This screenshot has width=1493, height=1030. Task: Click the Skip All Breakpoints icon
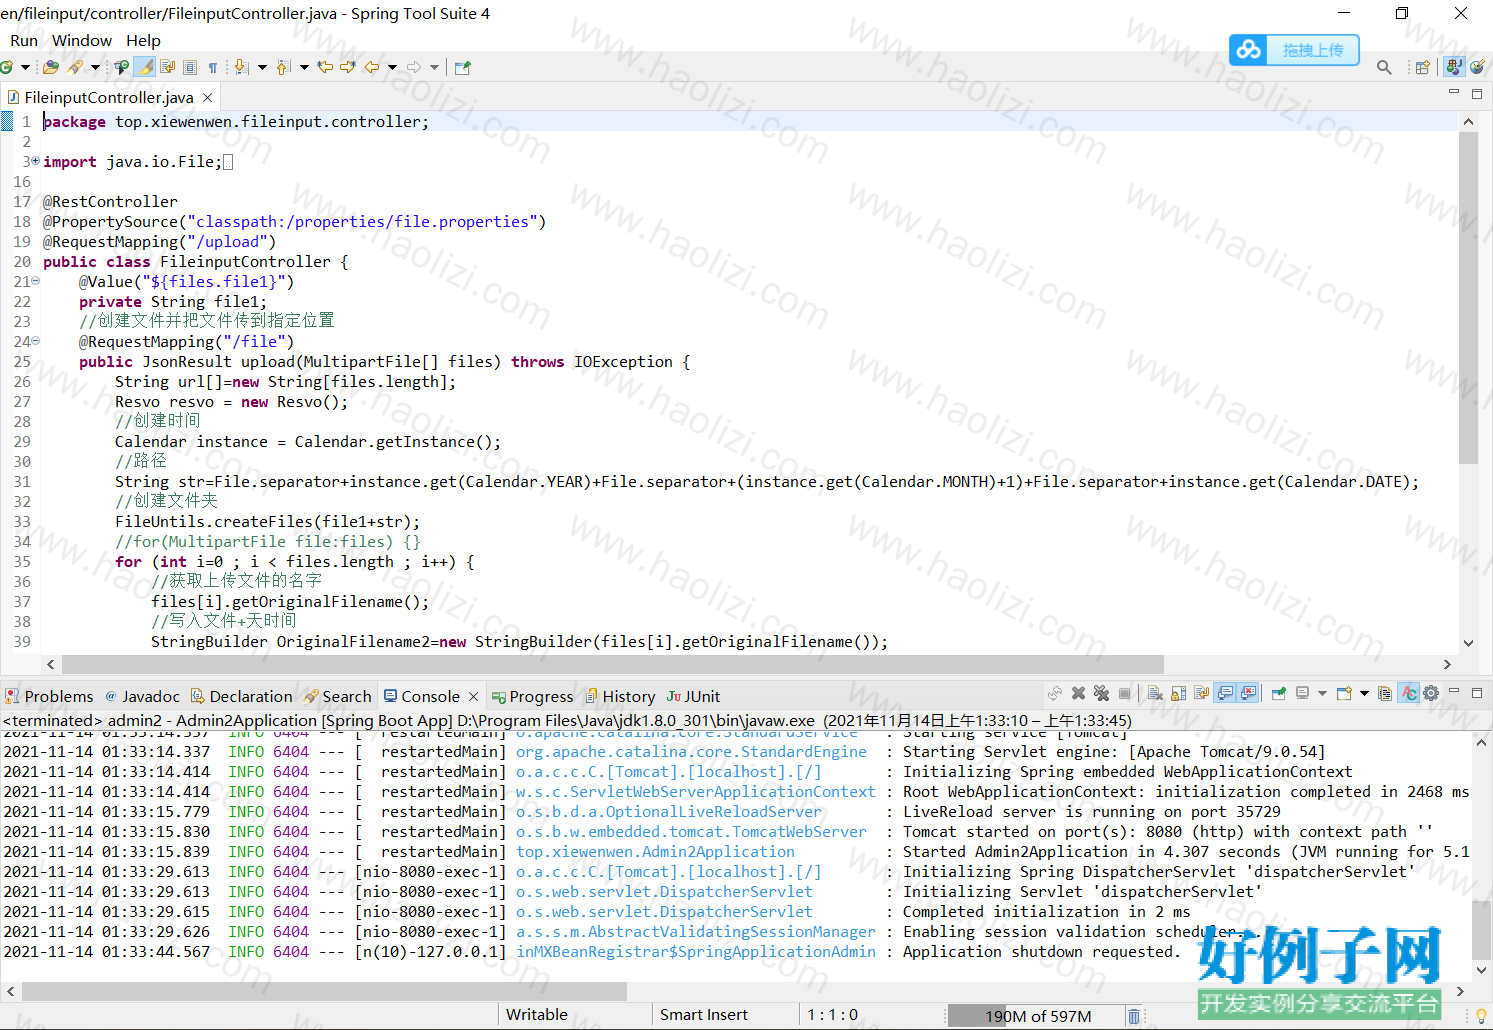[x=121, y=67]
